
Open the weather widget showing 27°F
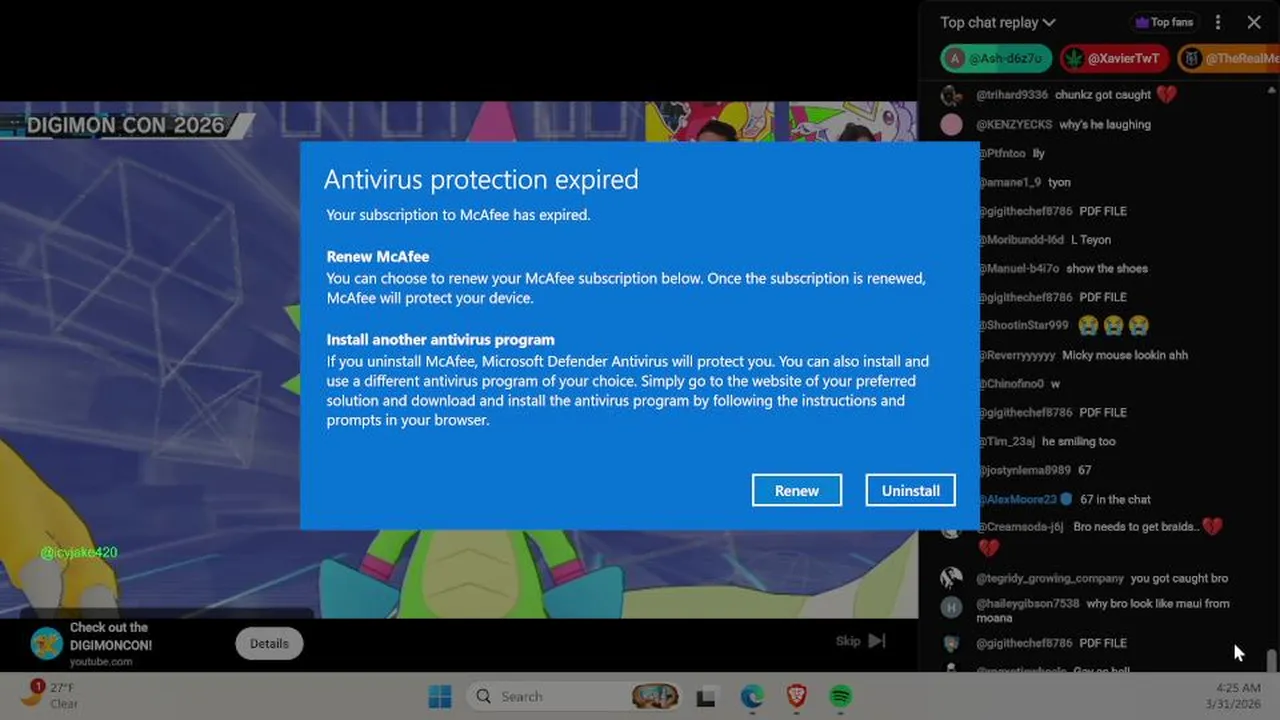click(50, 695)
